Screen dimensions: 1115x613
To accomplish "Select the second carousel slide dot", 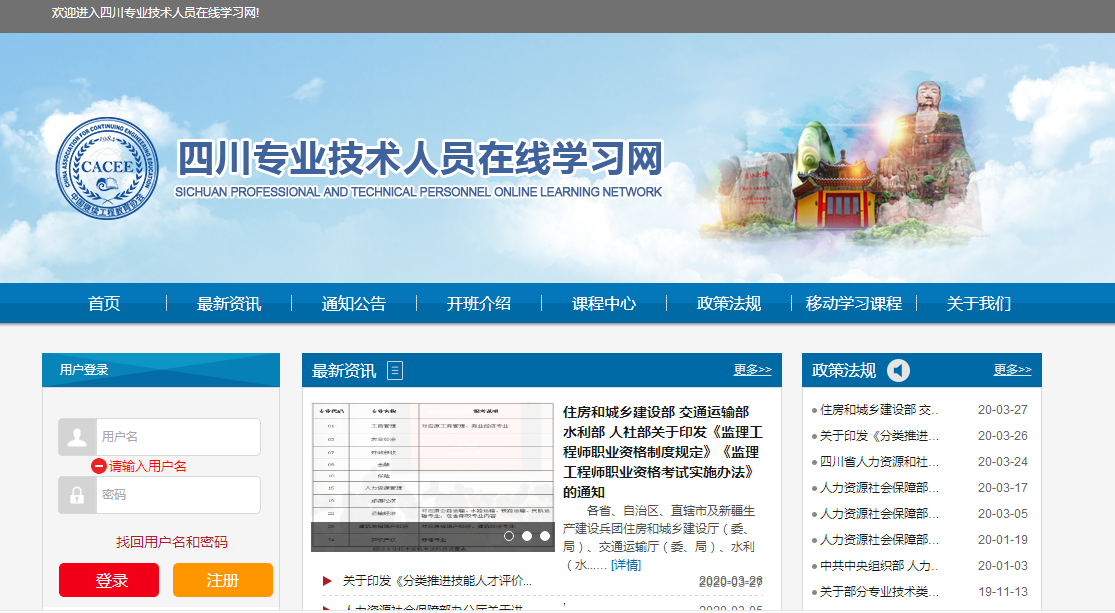I will 527,536.
